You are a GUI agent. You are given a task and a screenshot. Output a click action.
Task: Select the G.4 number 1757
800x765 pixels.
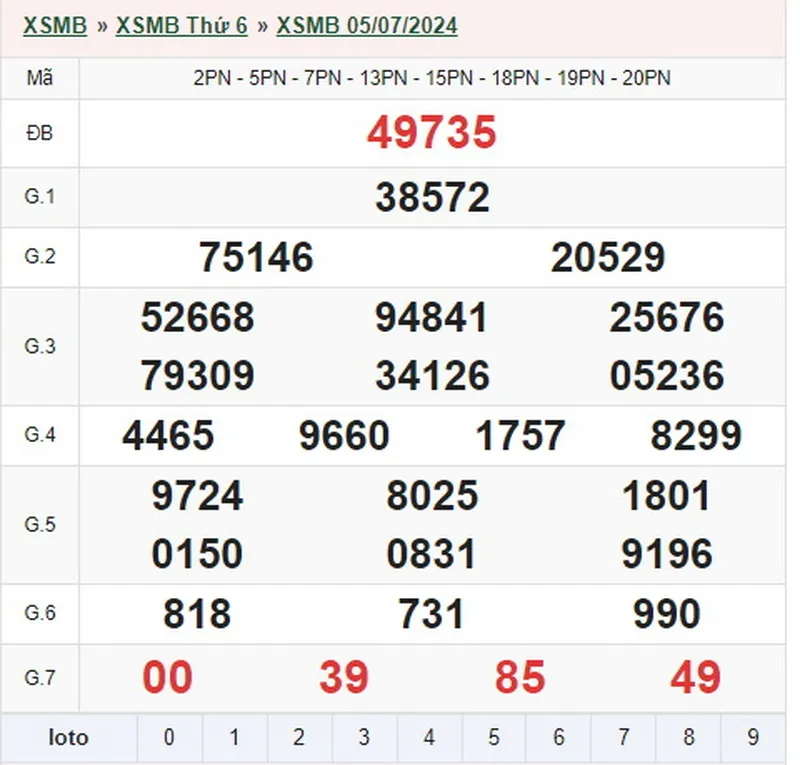pos(520,435)
